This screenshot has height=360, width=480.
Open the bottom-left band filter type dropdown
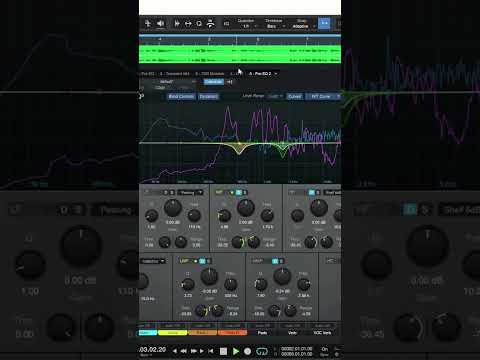click(153, 261)
